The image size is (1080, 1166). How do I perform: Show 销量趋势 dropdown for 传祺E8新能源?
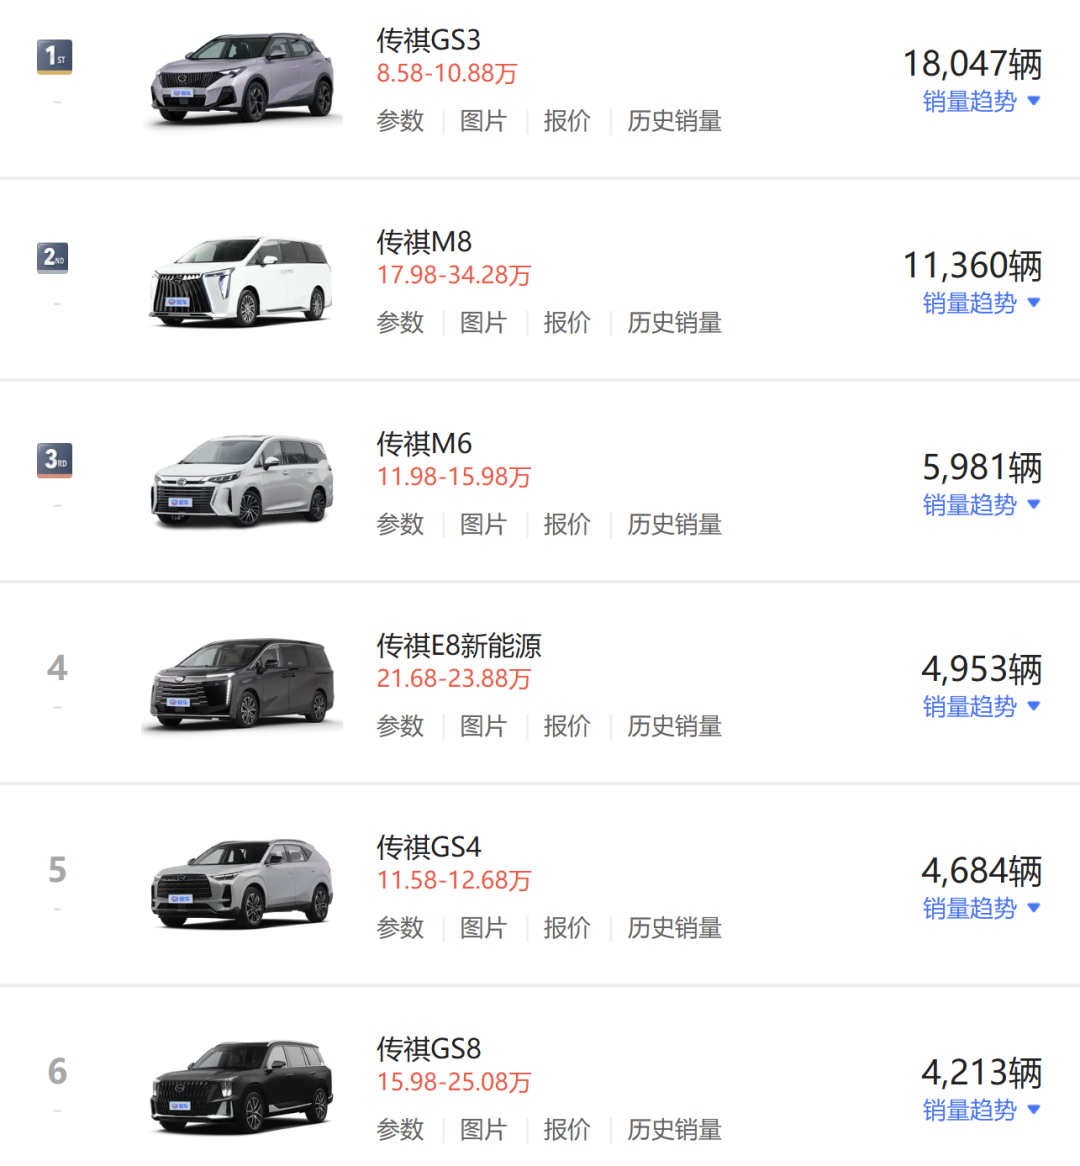(x=980, y=707)
